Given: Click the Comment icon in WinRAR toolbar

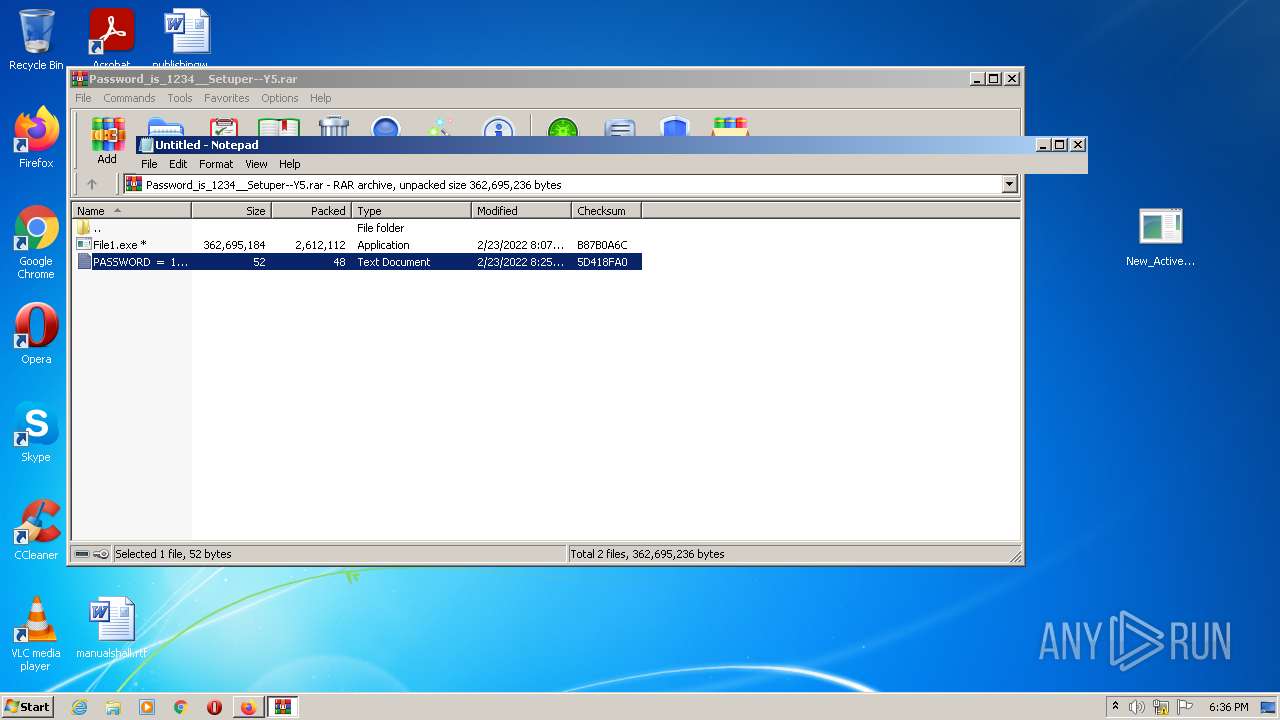Looking at the screenshot, I should [x=620, y=127].
